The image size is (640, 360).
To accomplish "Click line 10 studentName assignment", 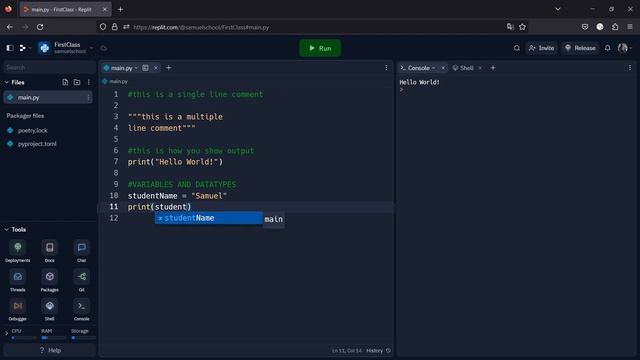I will pyautogui.click(x=177, y=196).
